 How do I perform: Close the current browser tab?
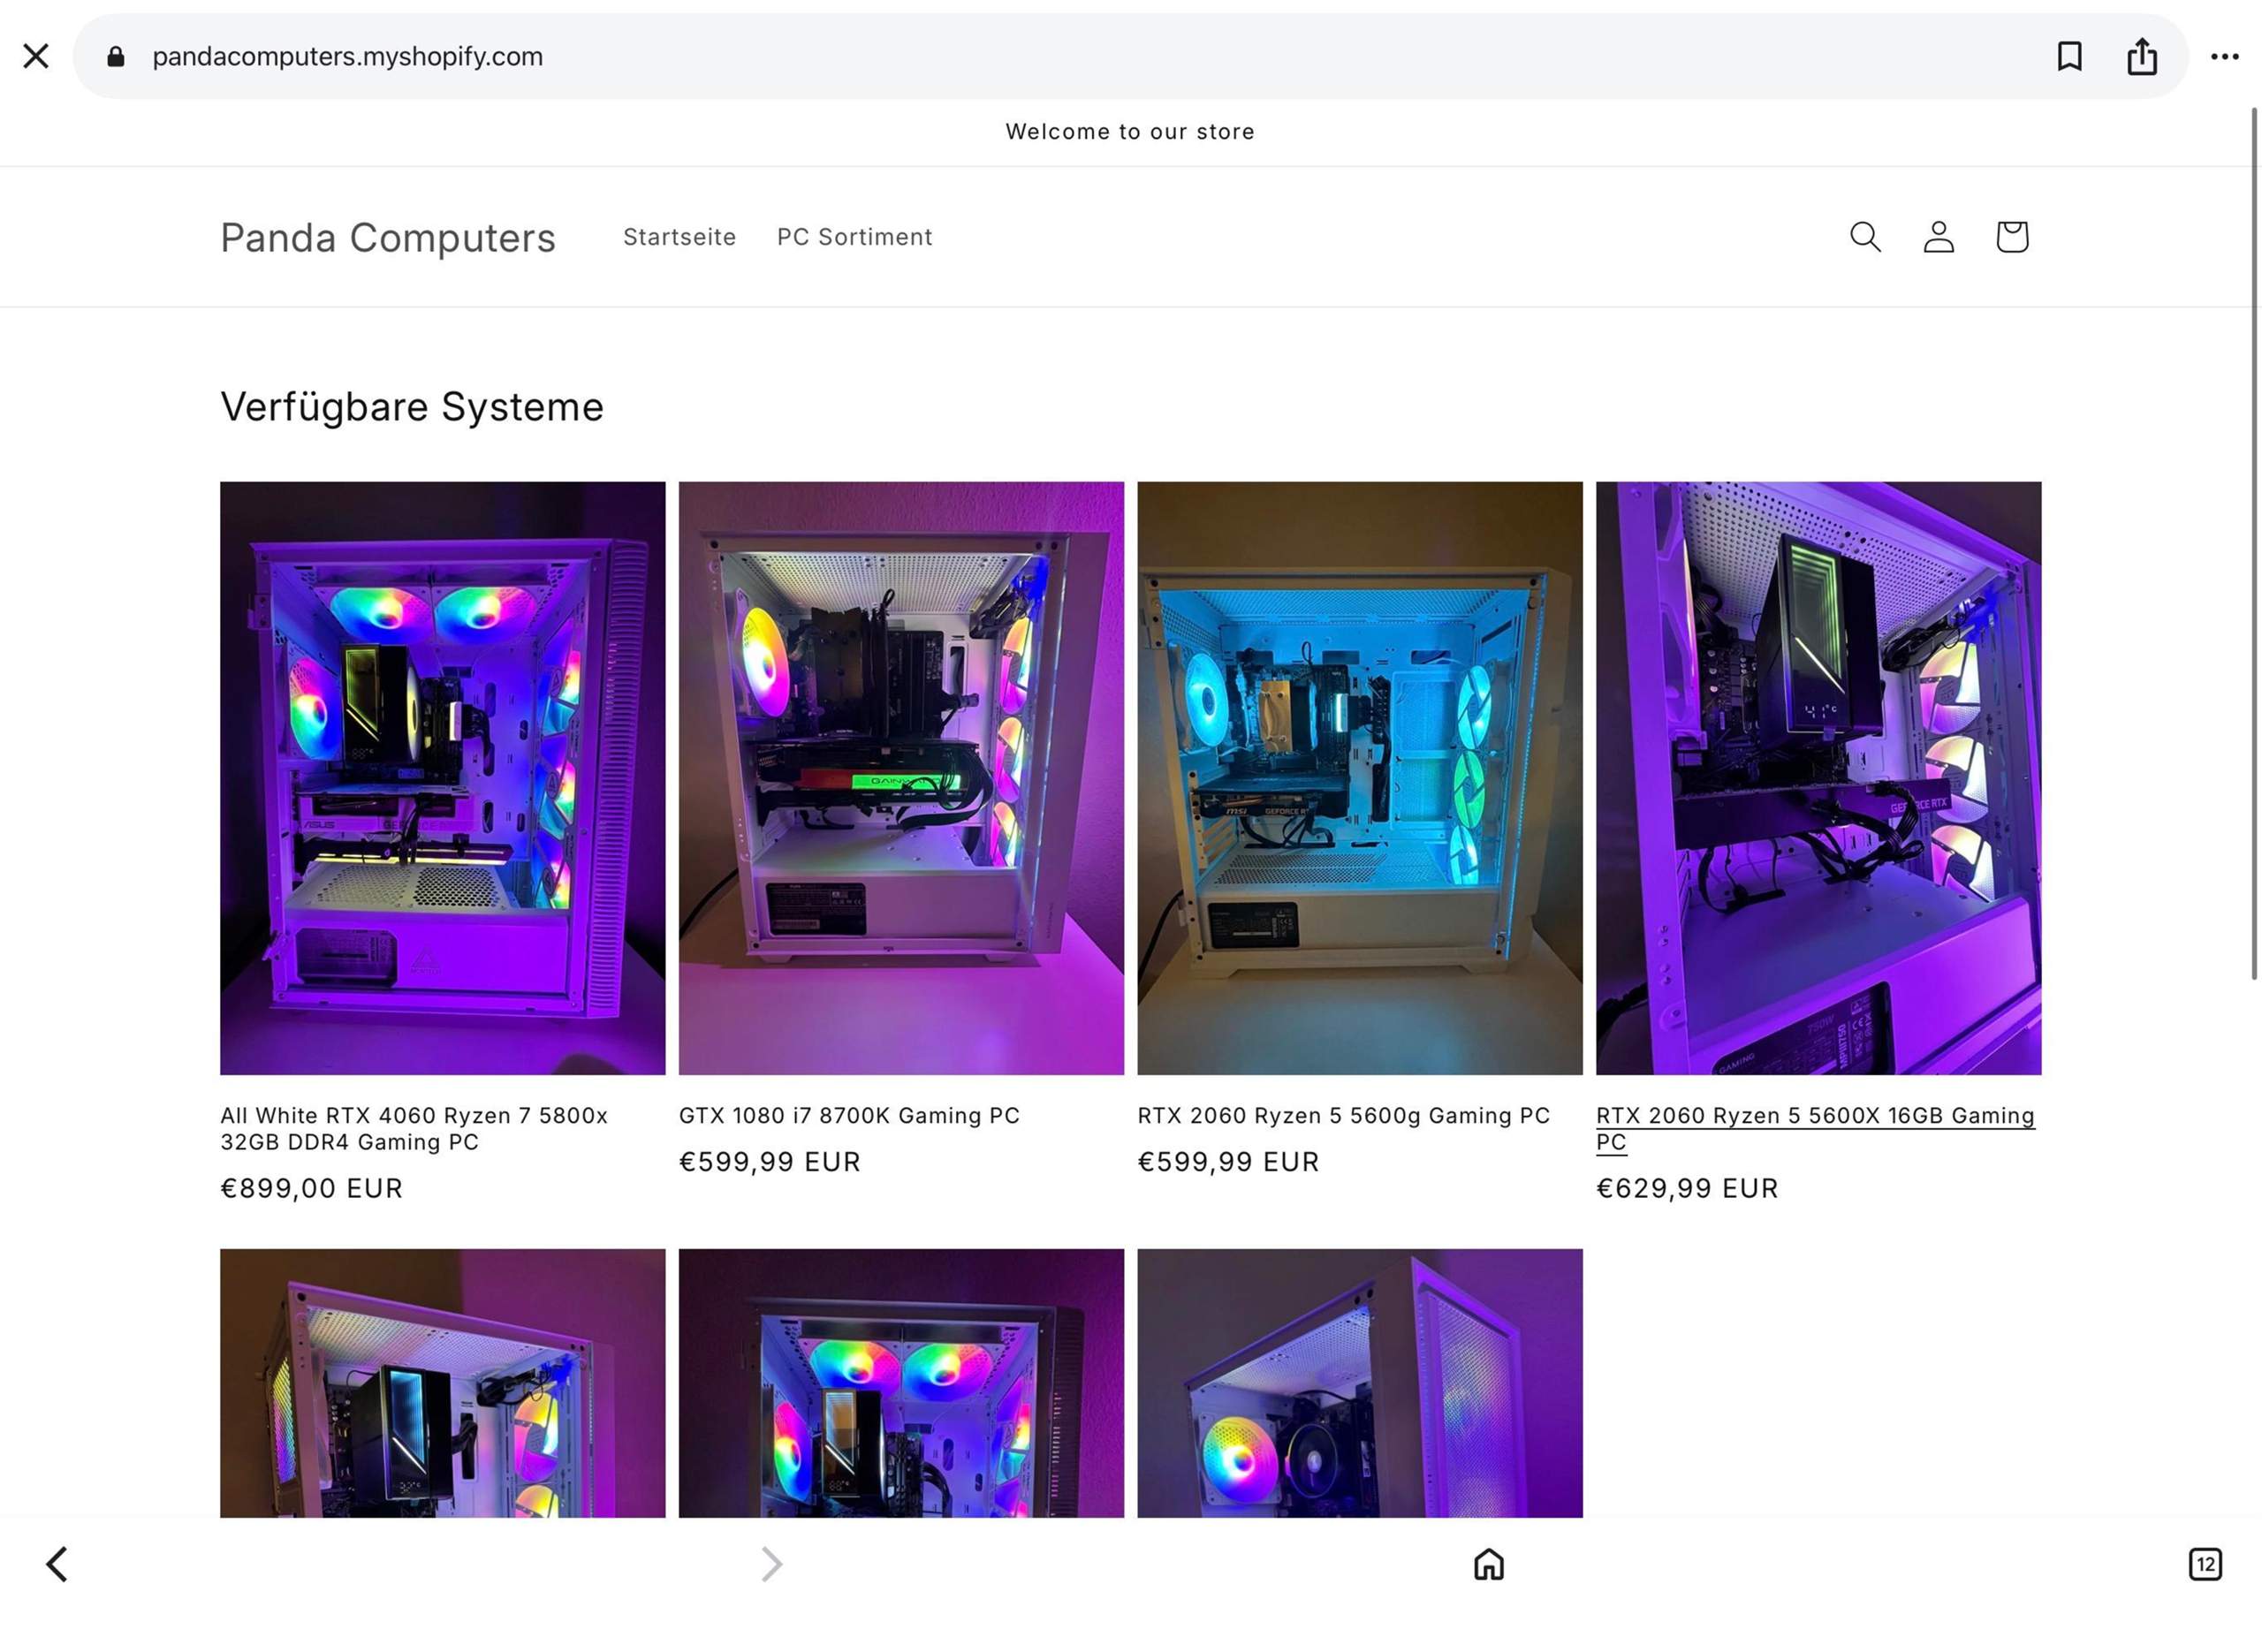click(x=35, y=56)
